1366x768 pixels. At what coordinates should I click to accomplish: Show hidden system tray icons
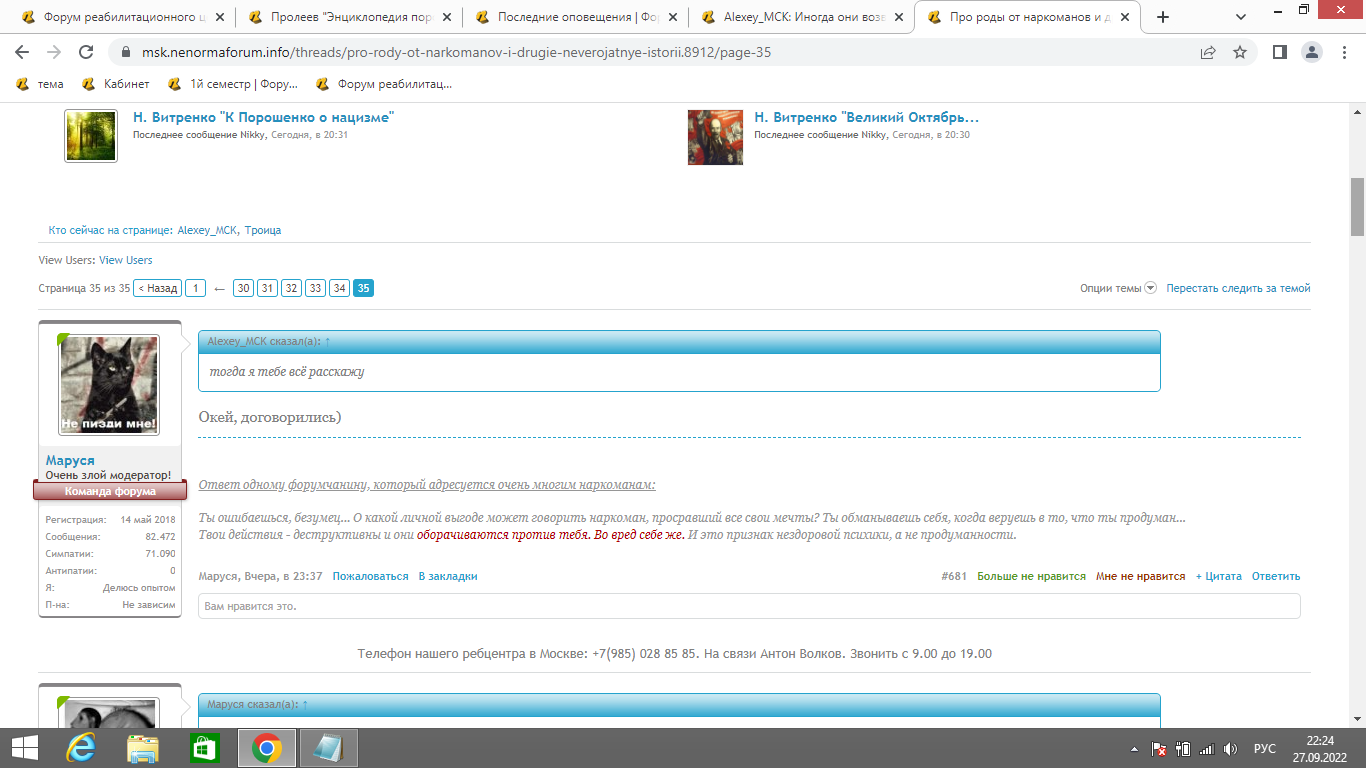1134,749
